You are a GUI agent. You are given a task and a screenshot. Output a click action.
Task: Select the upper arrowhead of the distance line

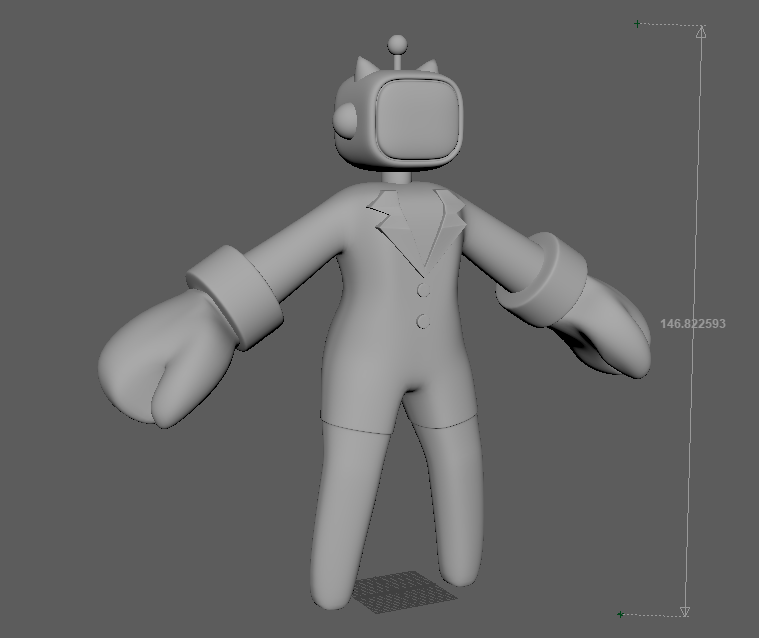(701, 32)
